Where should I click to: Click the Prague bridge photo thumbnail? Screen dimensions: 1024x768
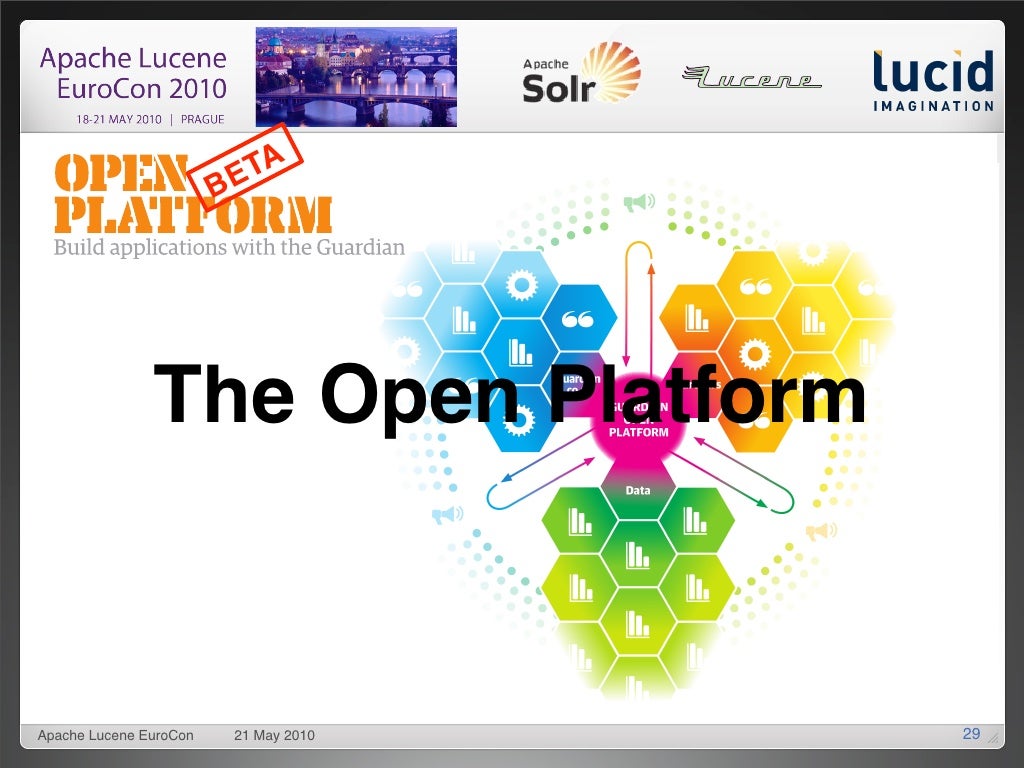(356, 77)
